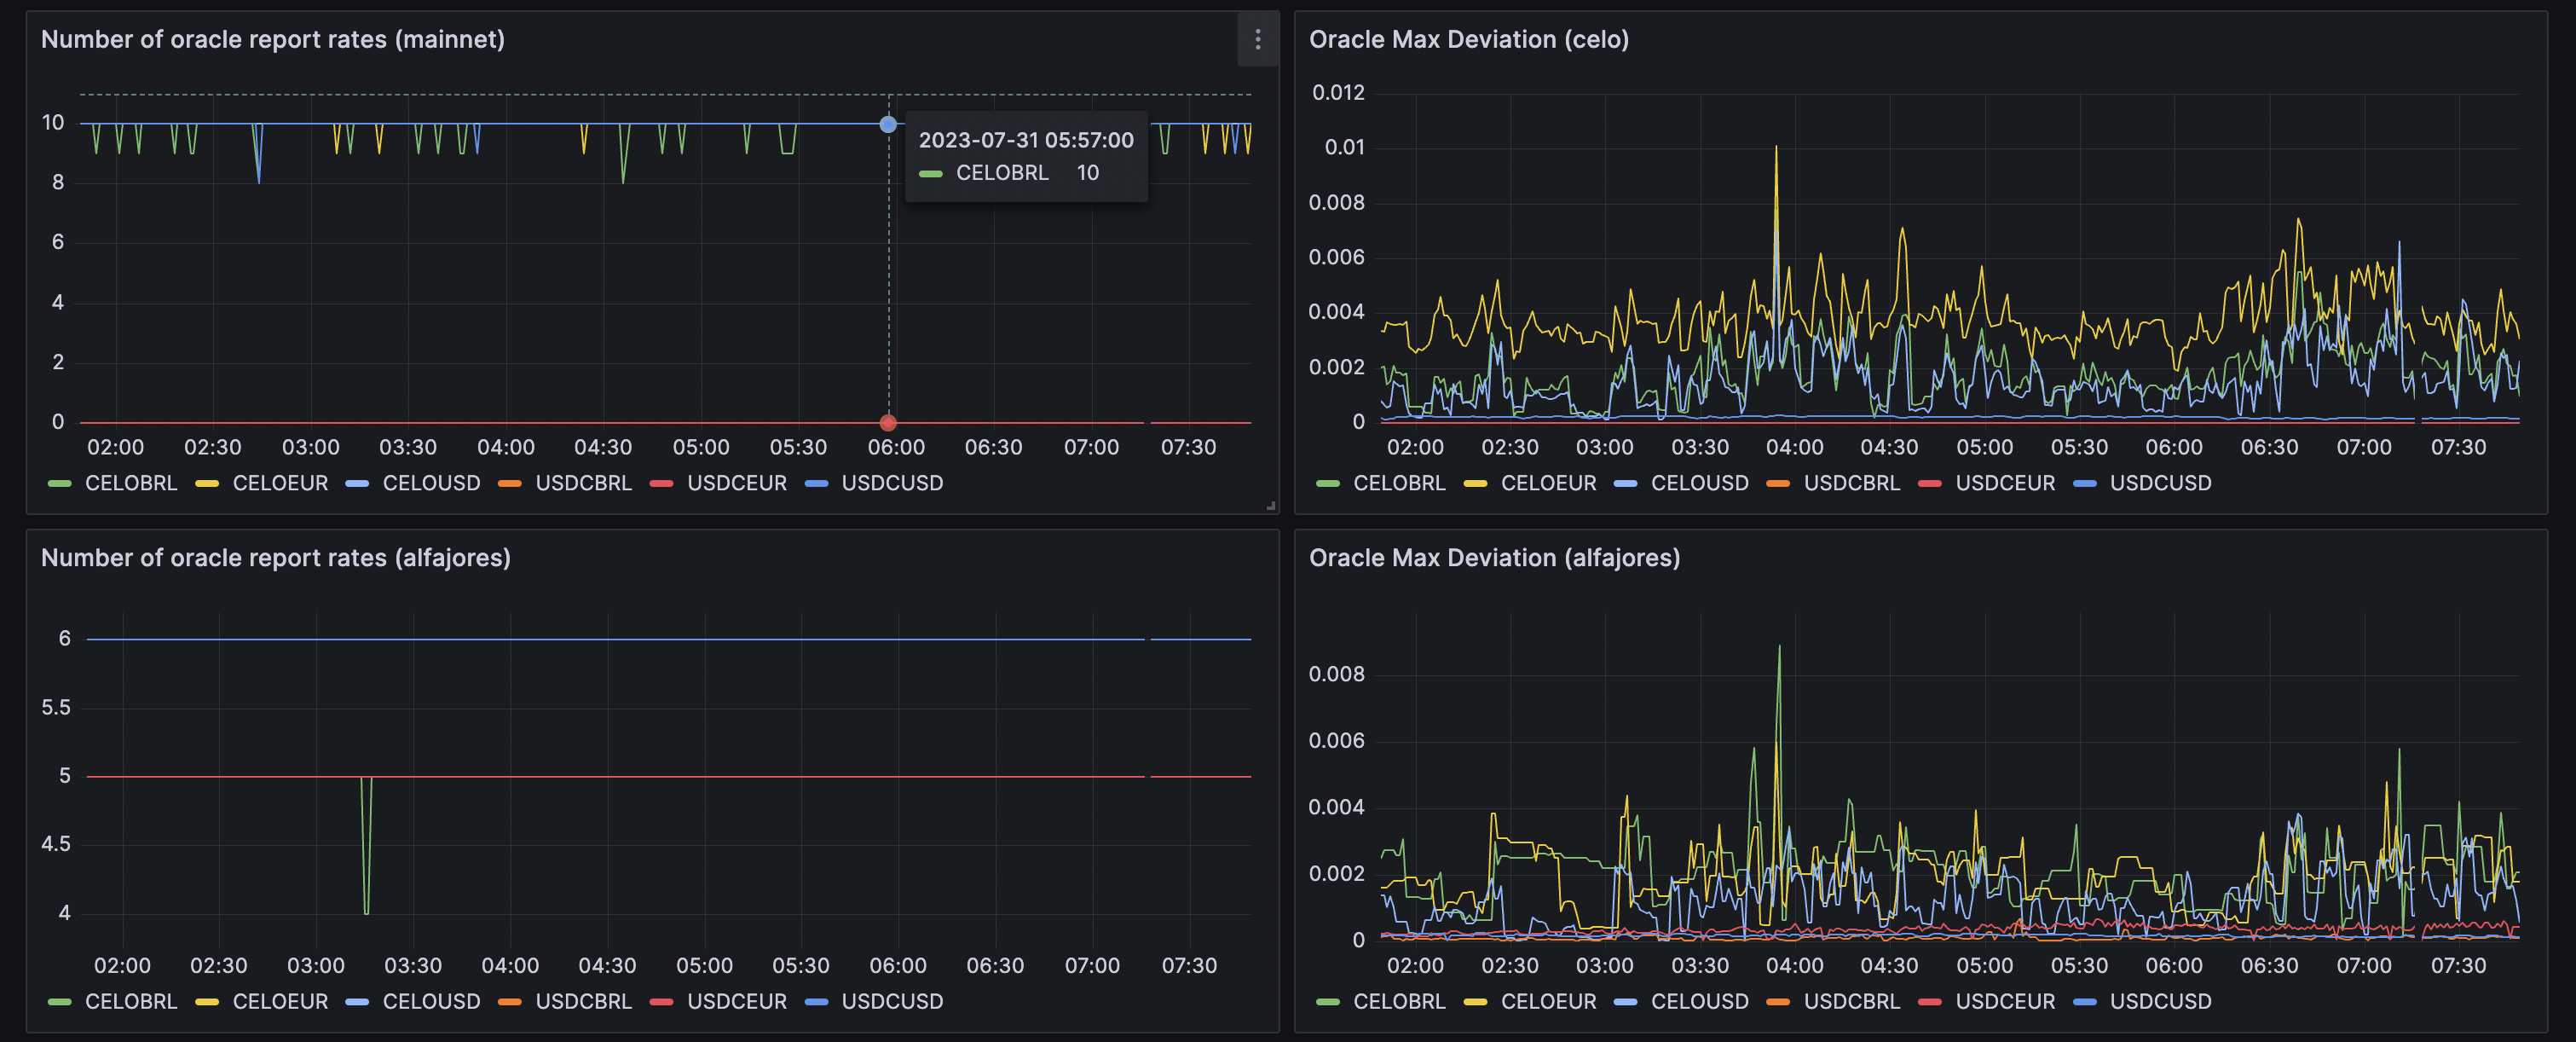The height and width of the screenshot is (1042, 2576).
Task: Toggle CELOUSD series in alfajores Max Deviation legend
Action: [x=1699, y=1001]
